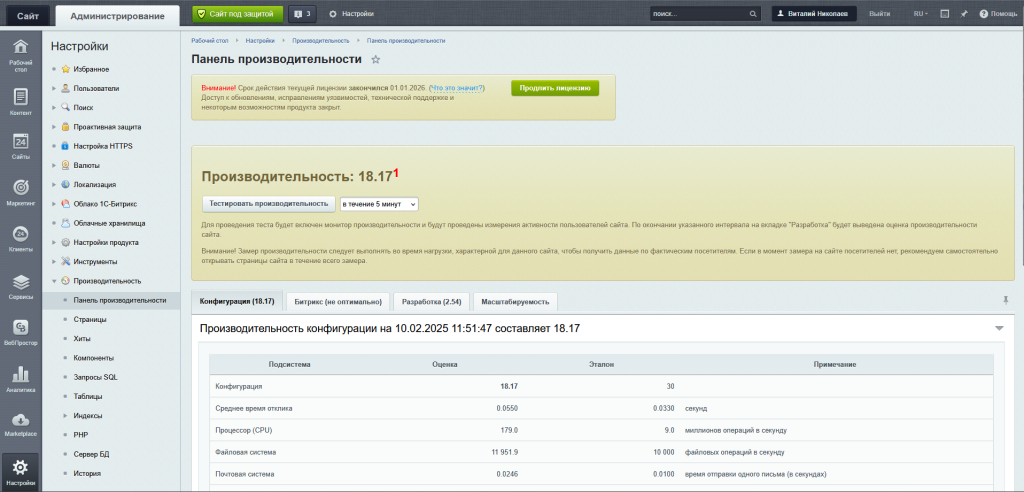
Task: Click Выйти logout link
Action: 879,14
